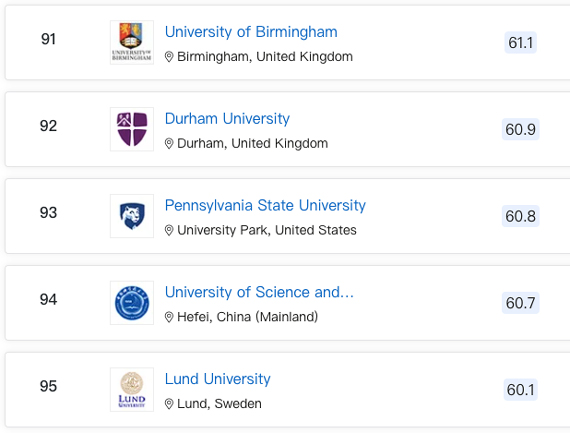
Task: Open the Lund University link
Action: [217, 379]
